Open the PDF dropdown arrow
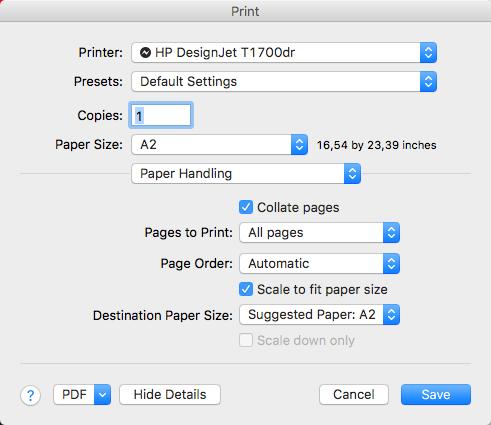491x425 pixels. pyautogui.click(x=102, y=395)
